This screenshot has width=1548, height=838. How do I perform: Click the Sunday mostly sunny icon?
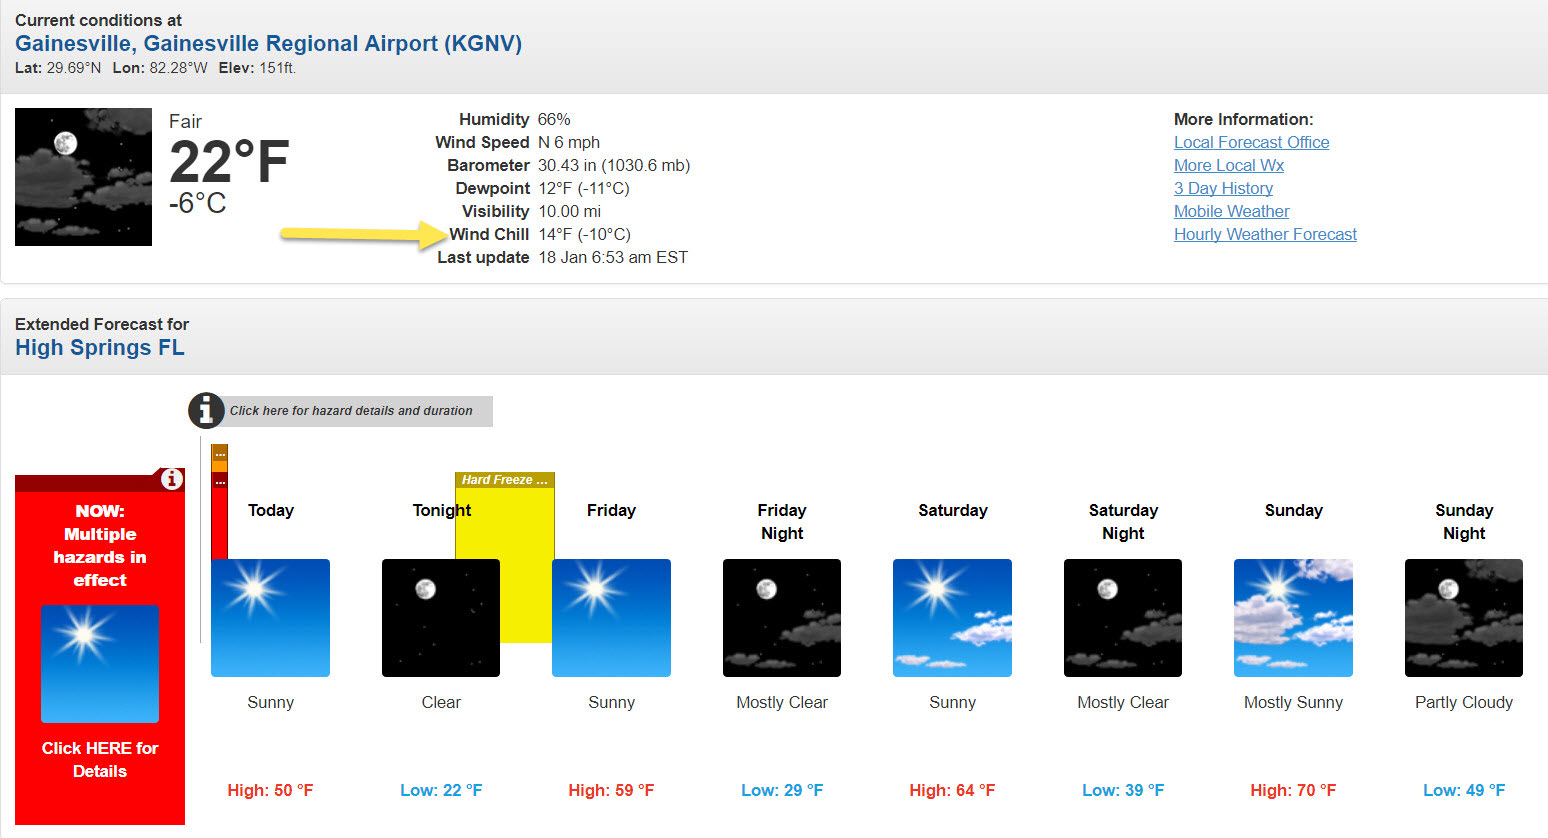(1293, 618)
